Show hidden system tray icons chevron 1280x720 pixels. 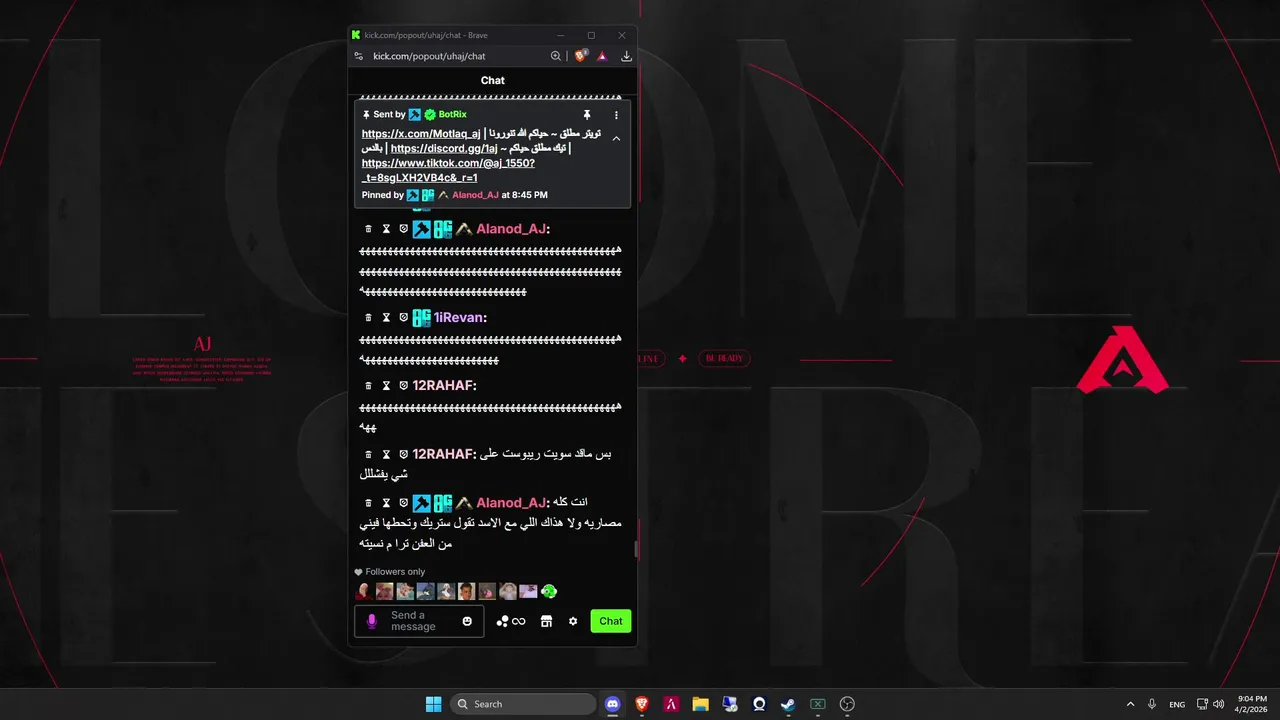point(1131,704)
